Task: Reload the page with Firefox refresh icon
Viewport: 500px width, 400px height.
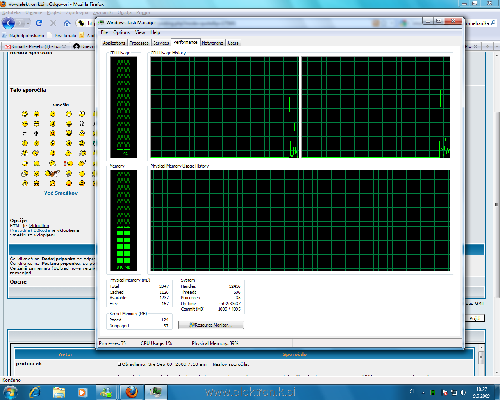Action: coord(39,23)
